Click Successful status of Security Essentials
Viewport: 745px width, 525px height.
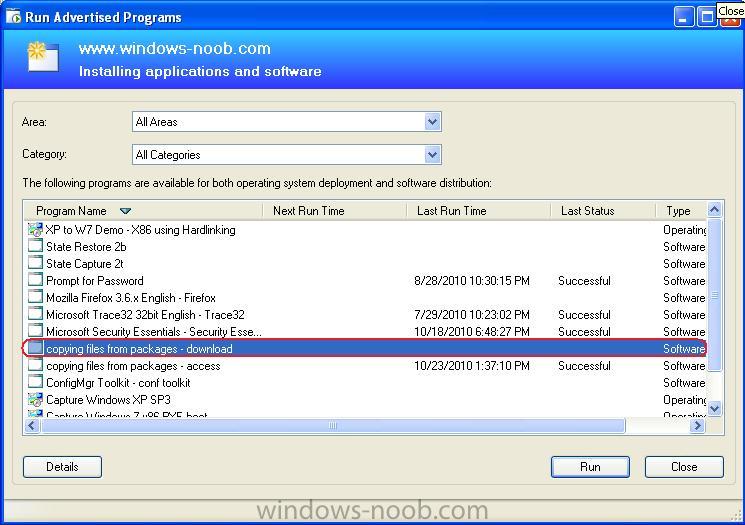(x=584, y=332)
